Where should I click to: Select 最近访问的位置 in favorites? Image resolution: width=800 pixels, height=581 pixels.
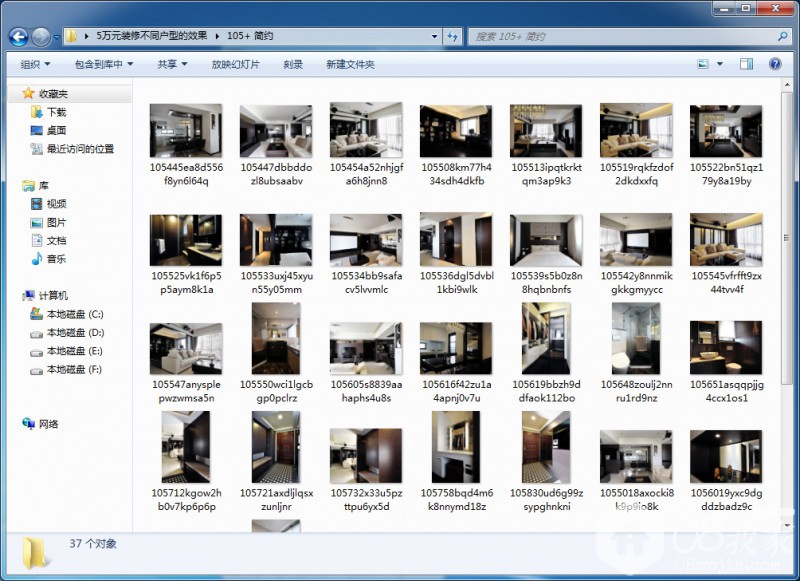(79, 149)
